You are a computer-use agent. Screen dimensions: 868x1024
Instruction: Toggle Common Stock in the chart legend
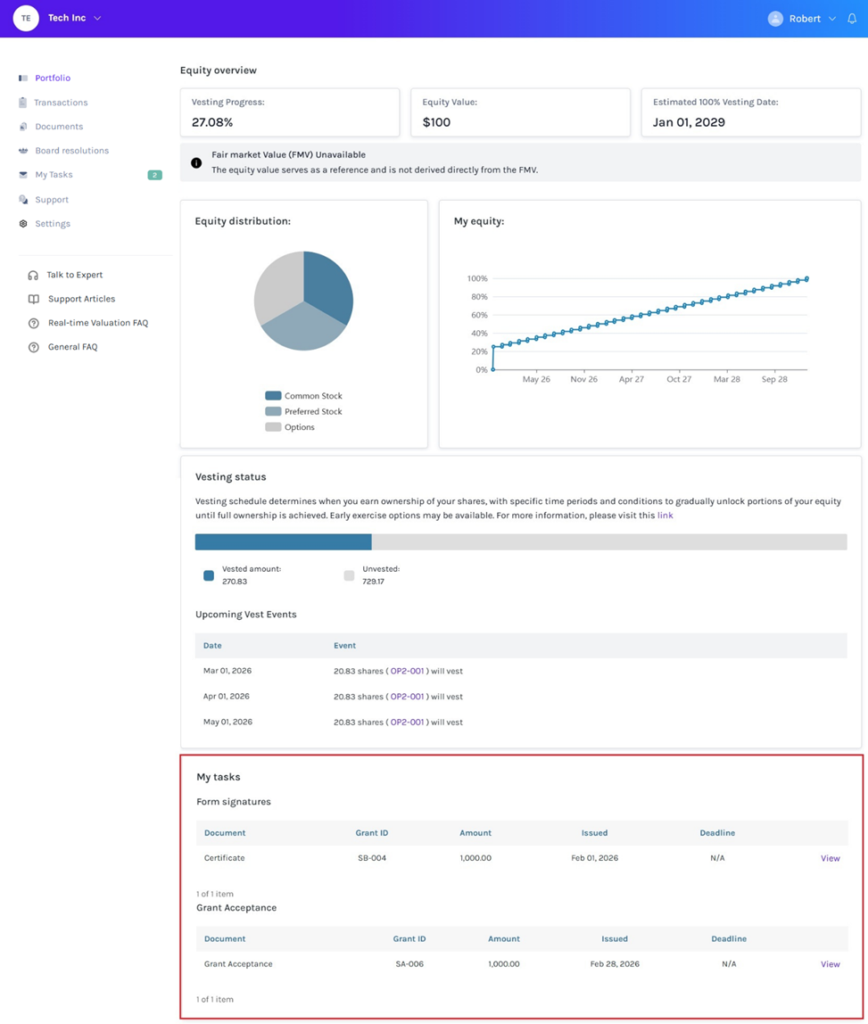[x=304, y=396]
